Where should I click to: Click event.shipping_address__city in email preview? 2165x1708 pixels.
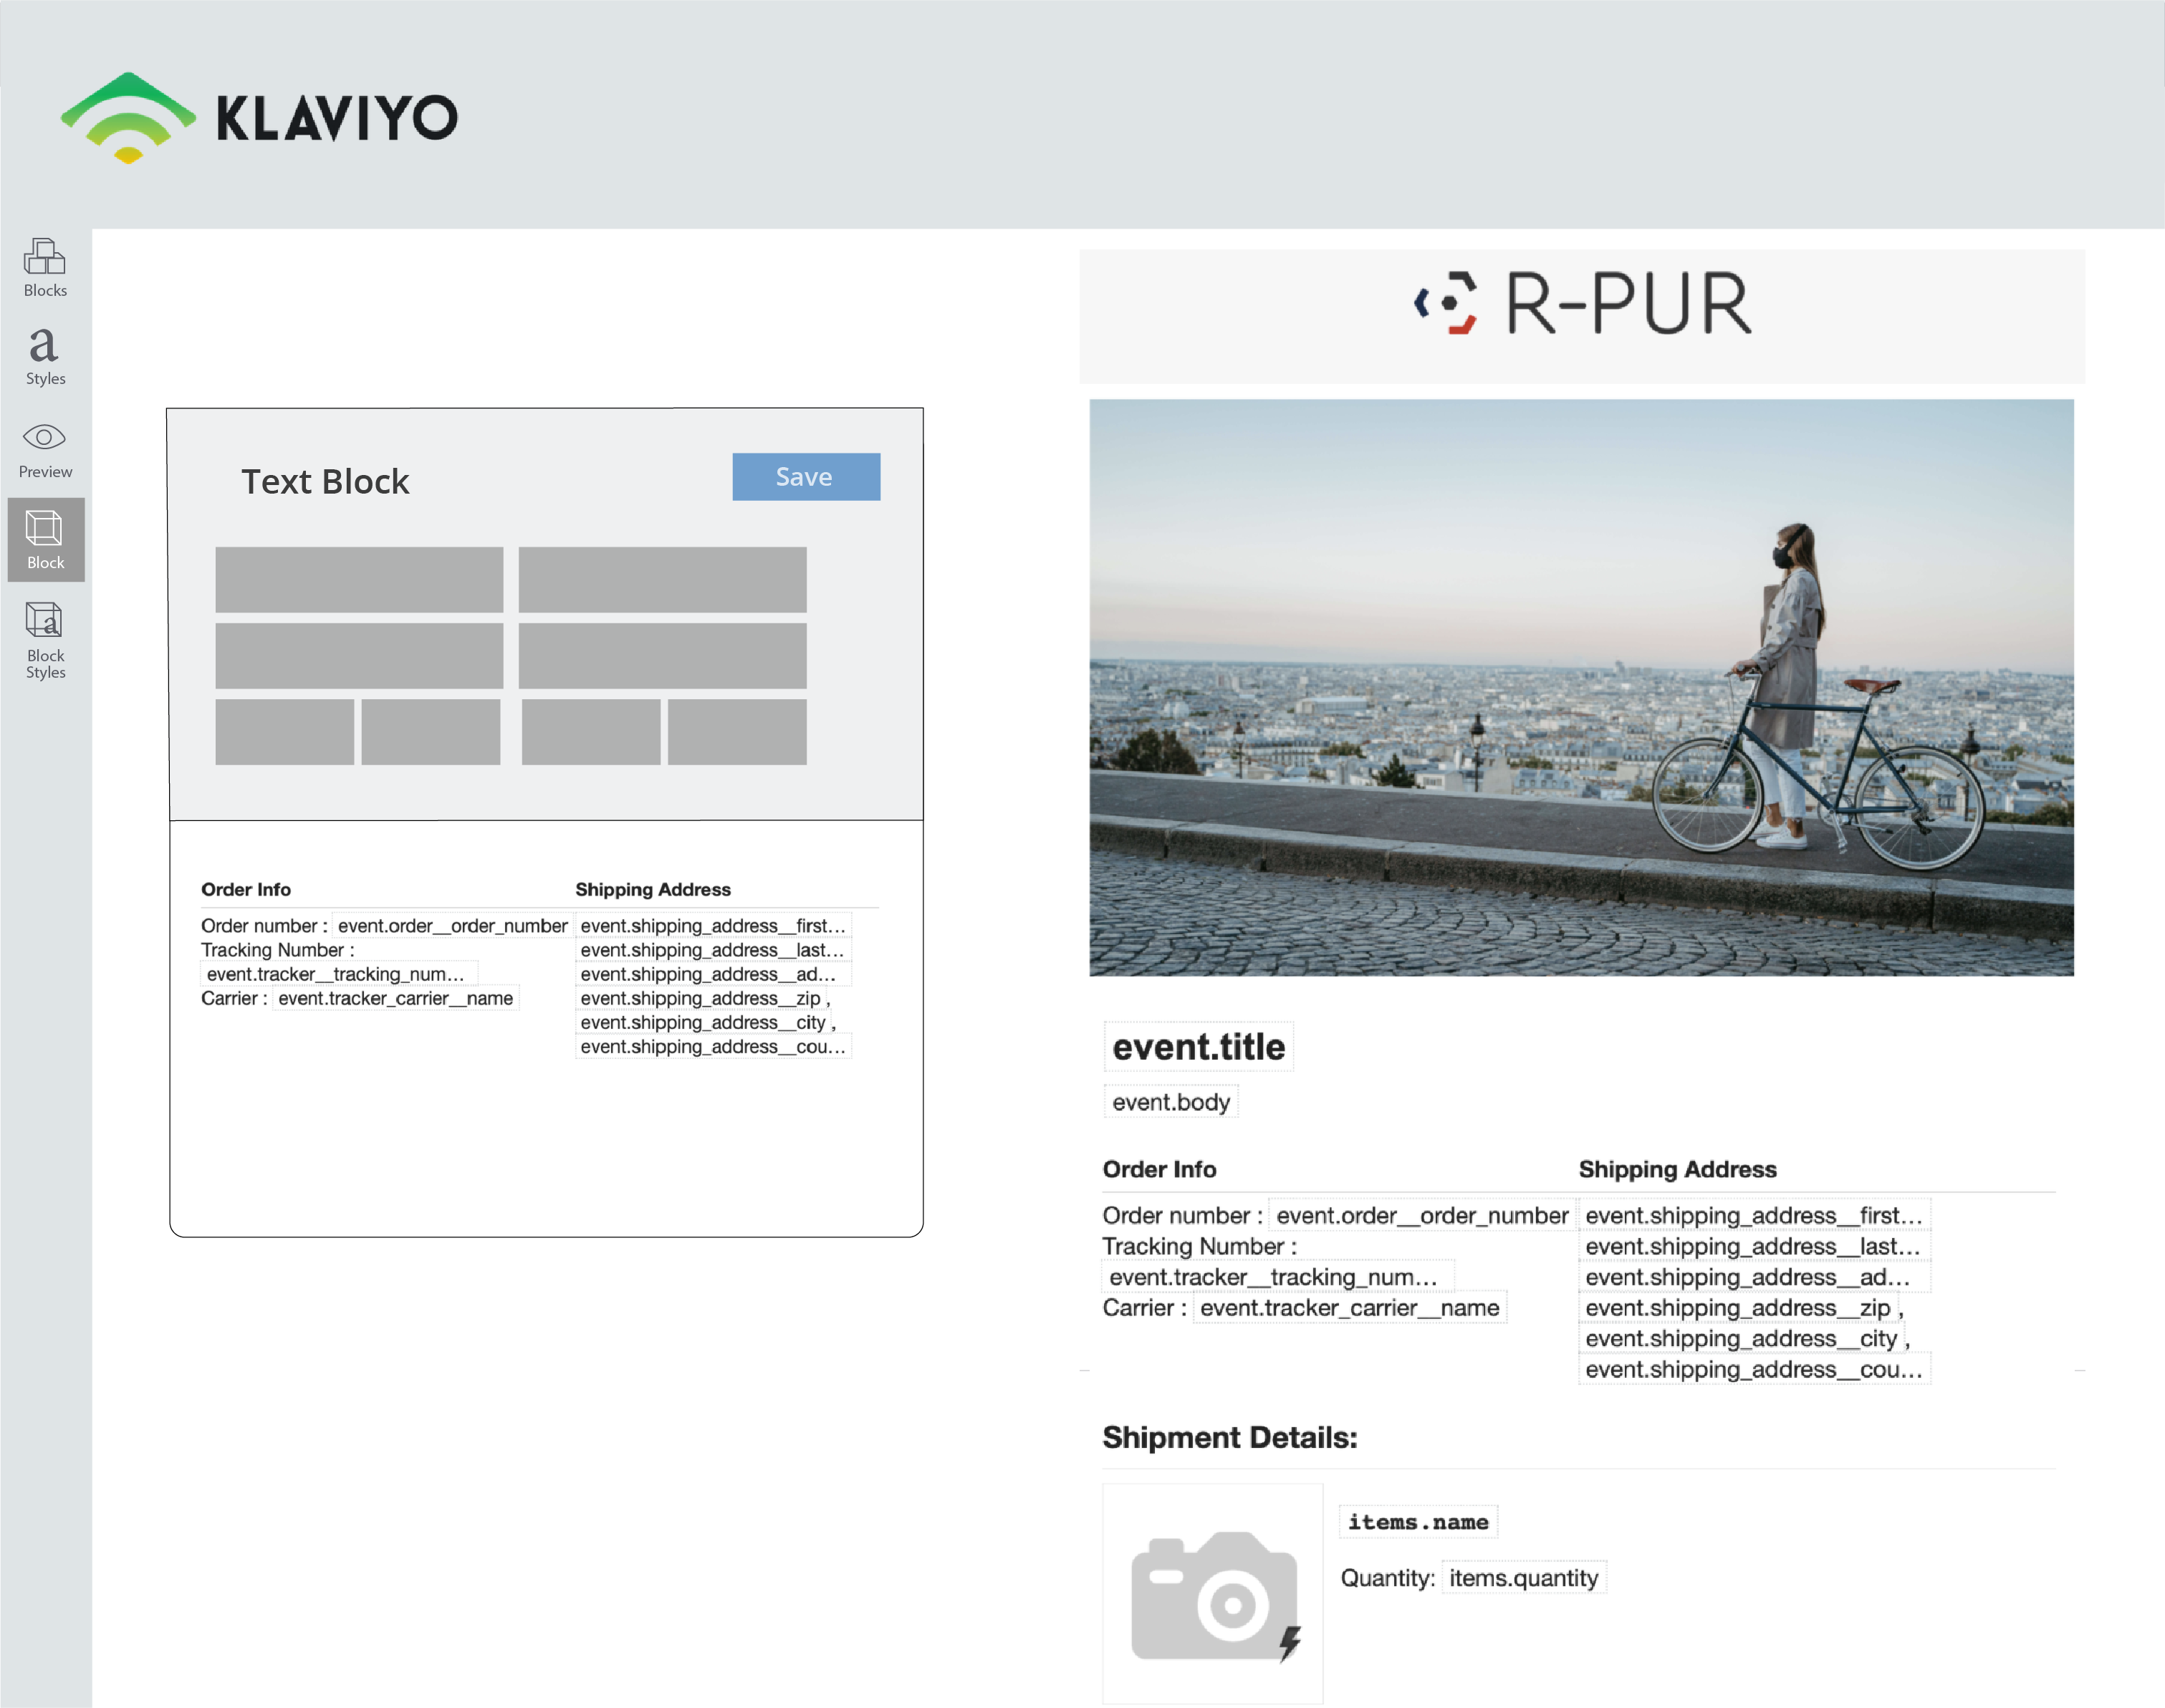click(x=1741, y=1339)
